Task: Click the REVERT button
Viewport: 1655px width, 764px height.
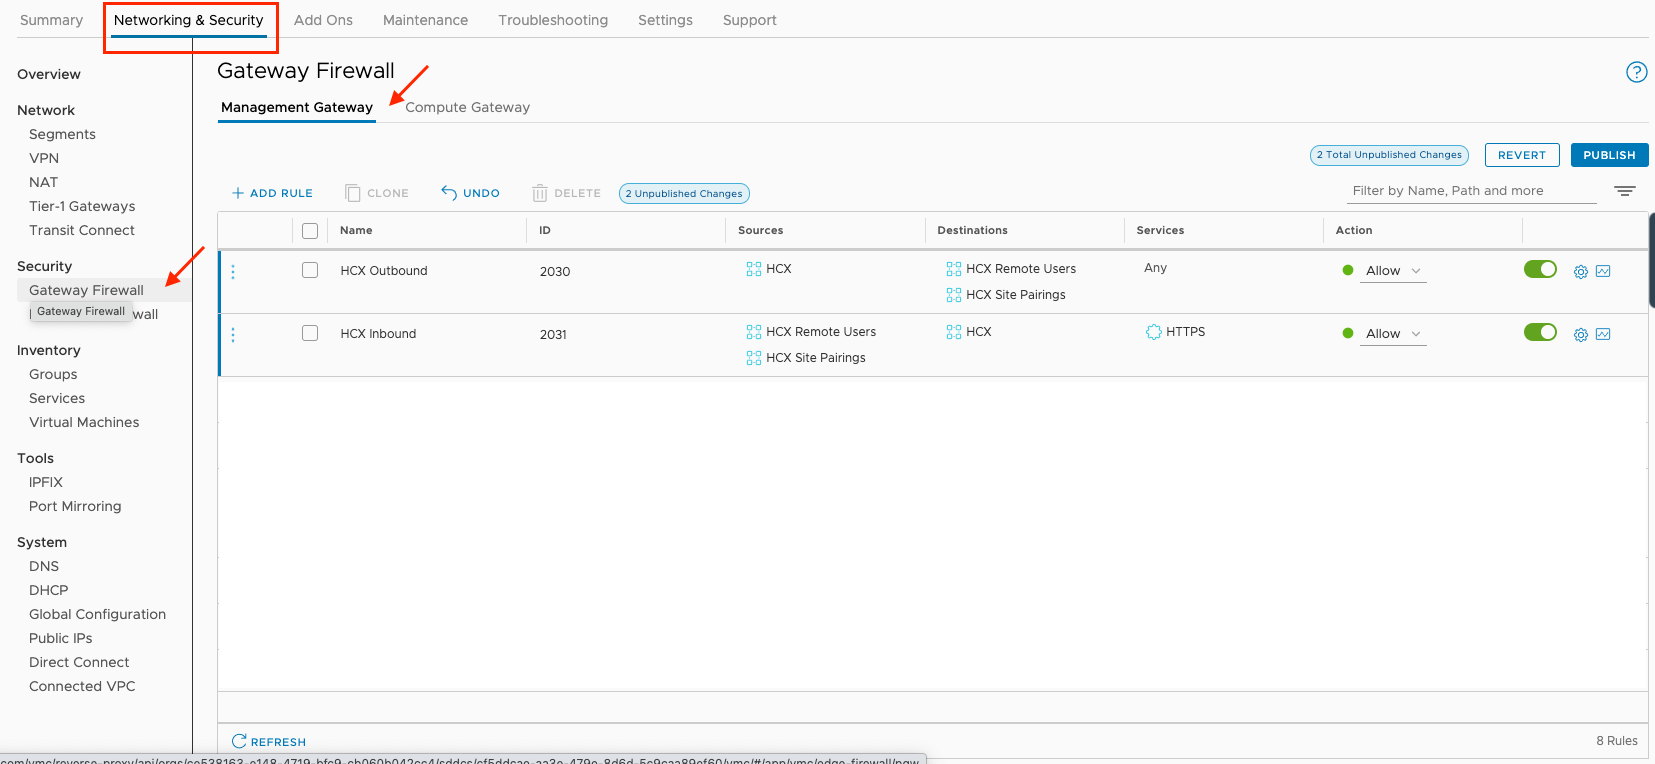Action: [x=1521, y=155]
